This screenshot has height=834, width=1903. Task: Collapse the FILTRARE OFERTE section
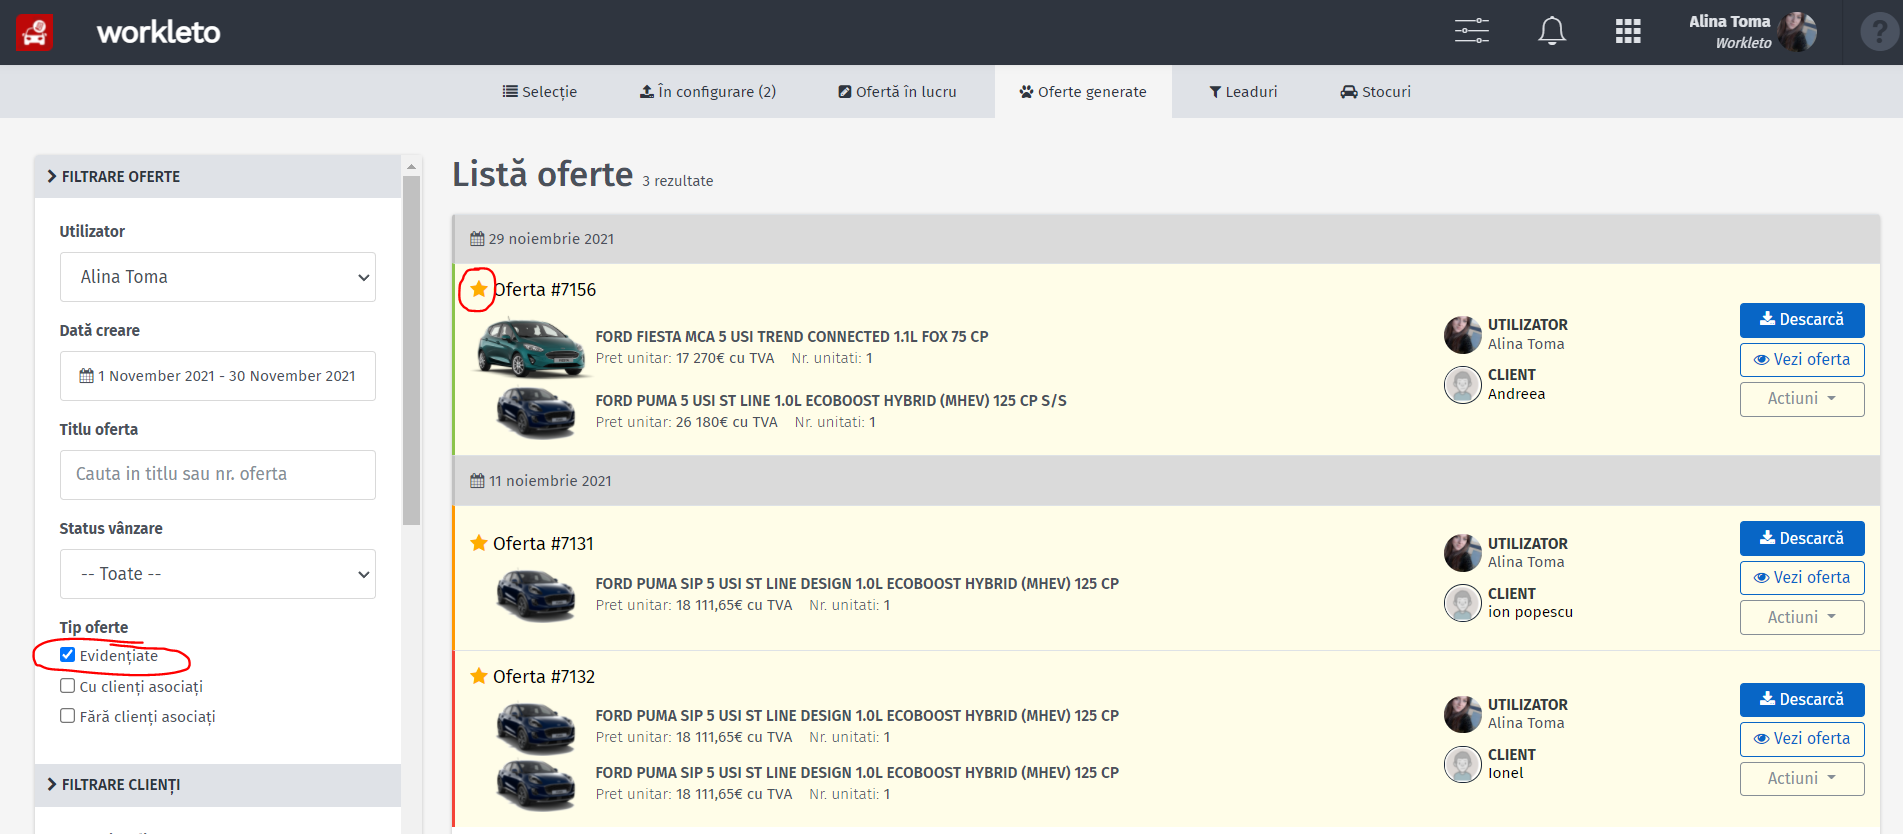click(218, 177)
